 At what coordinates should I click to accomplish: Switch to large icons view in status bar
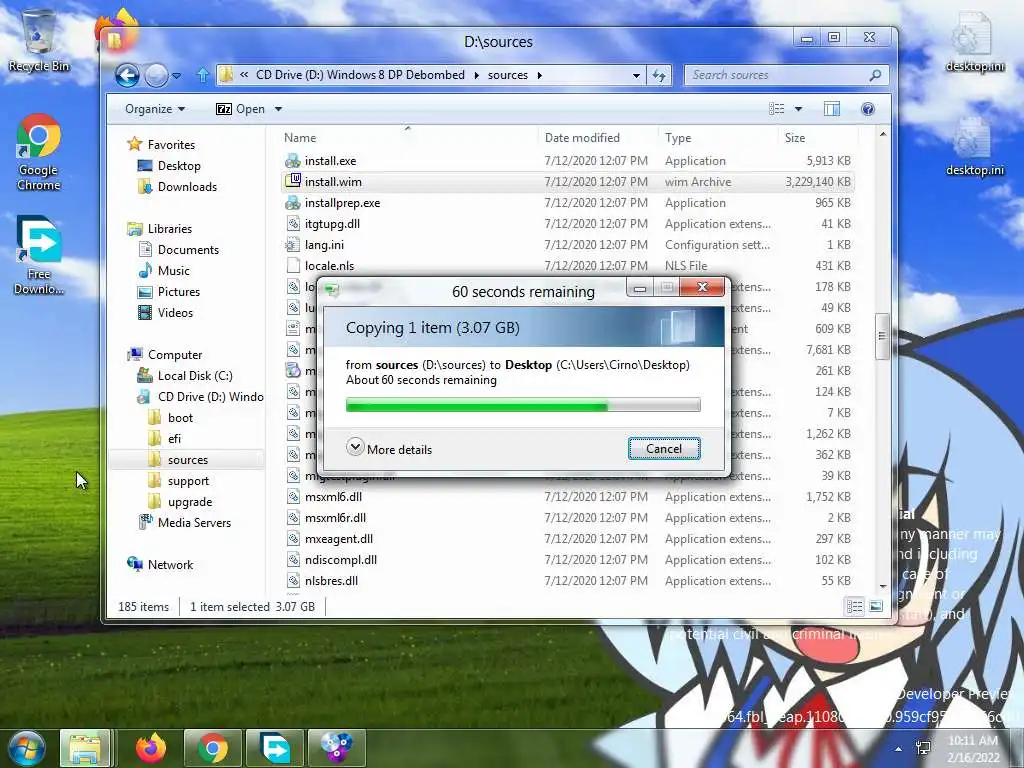point(876,607)
